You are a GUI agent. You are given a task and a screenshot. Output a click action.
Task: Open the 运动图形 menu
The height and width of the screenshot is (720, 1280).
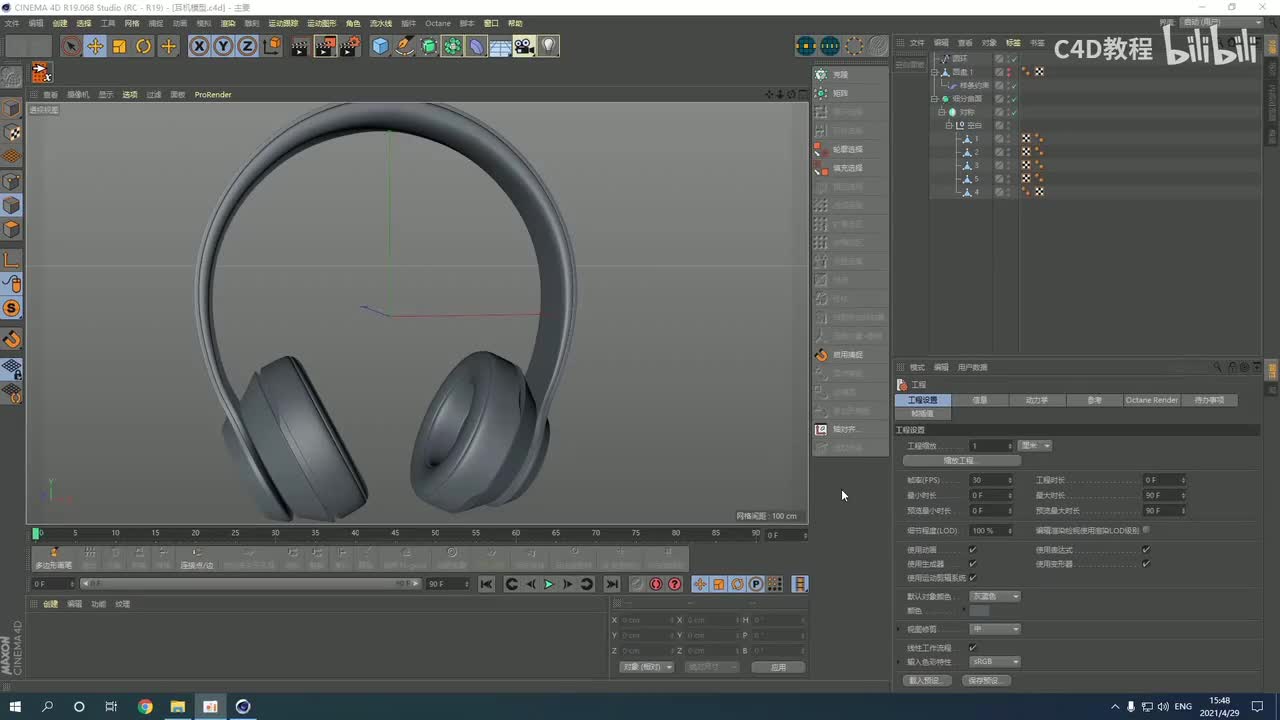coord(321,23)
